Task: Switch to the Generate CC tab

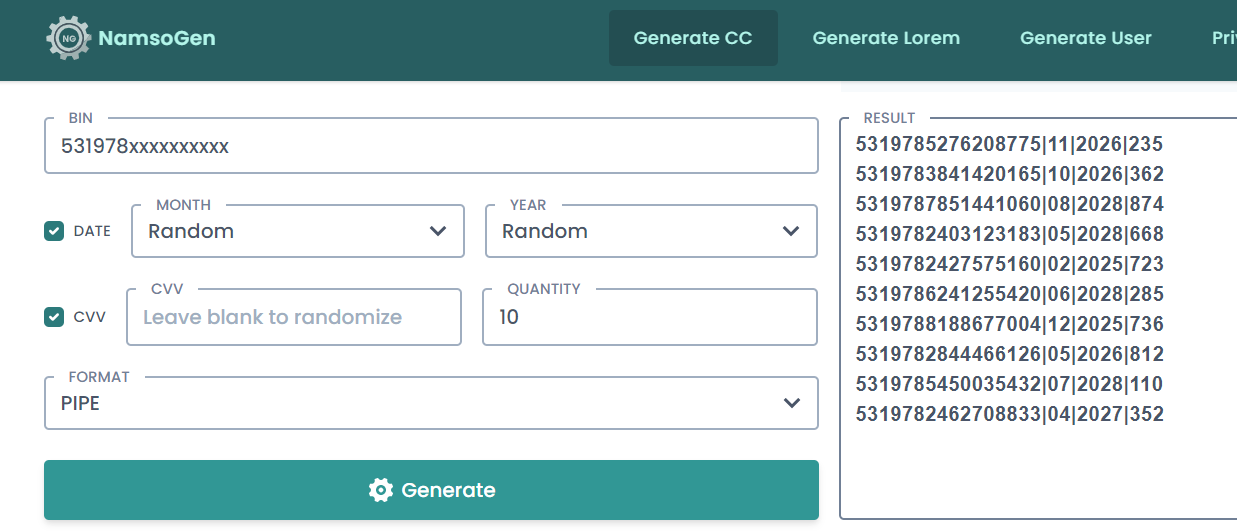Action: click(693, 38)
